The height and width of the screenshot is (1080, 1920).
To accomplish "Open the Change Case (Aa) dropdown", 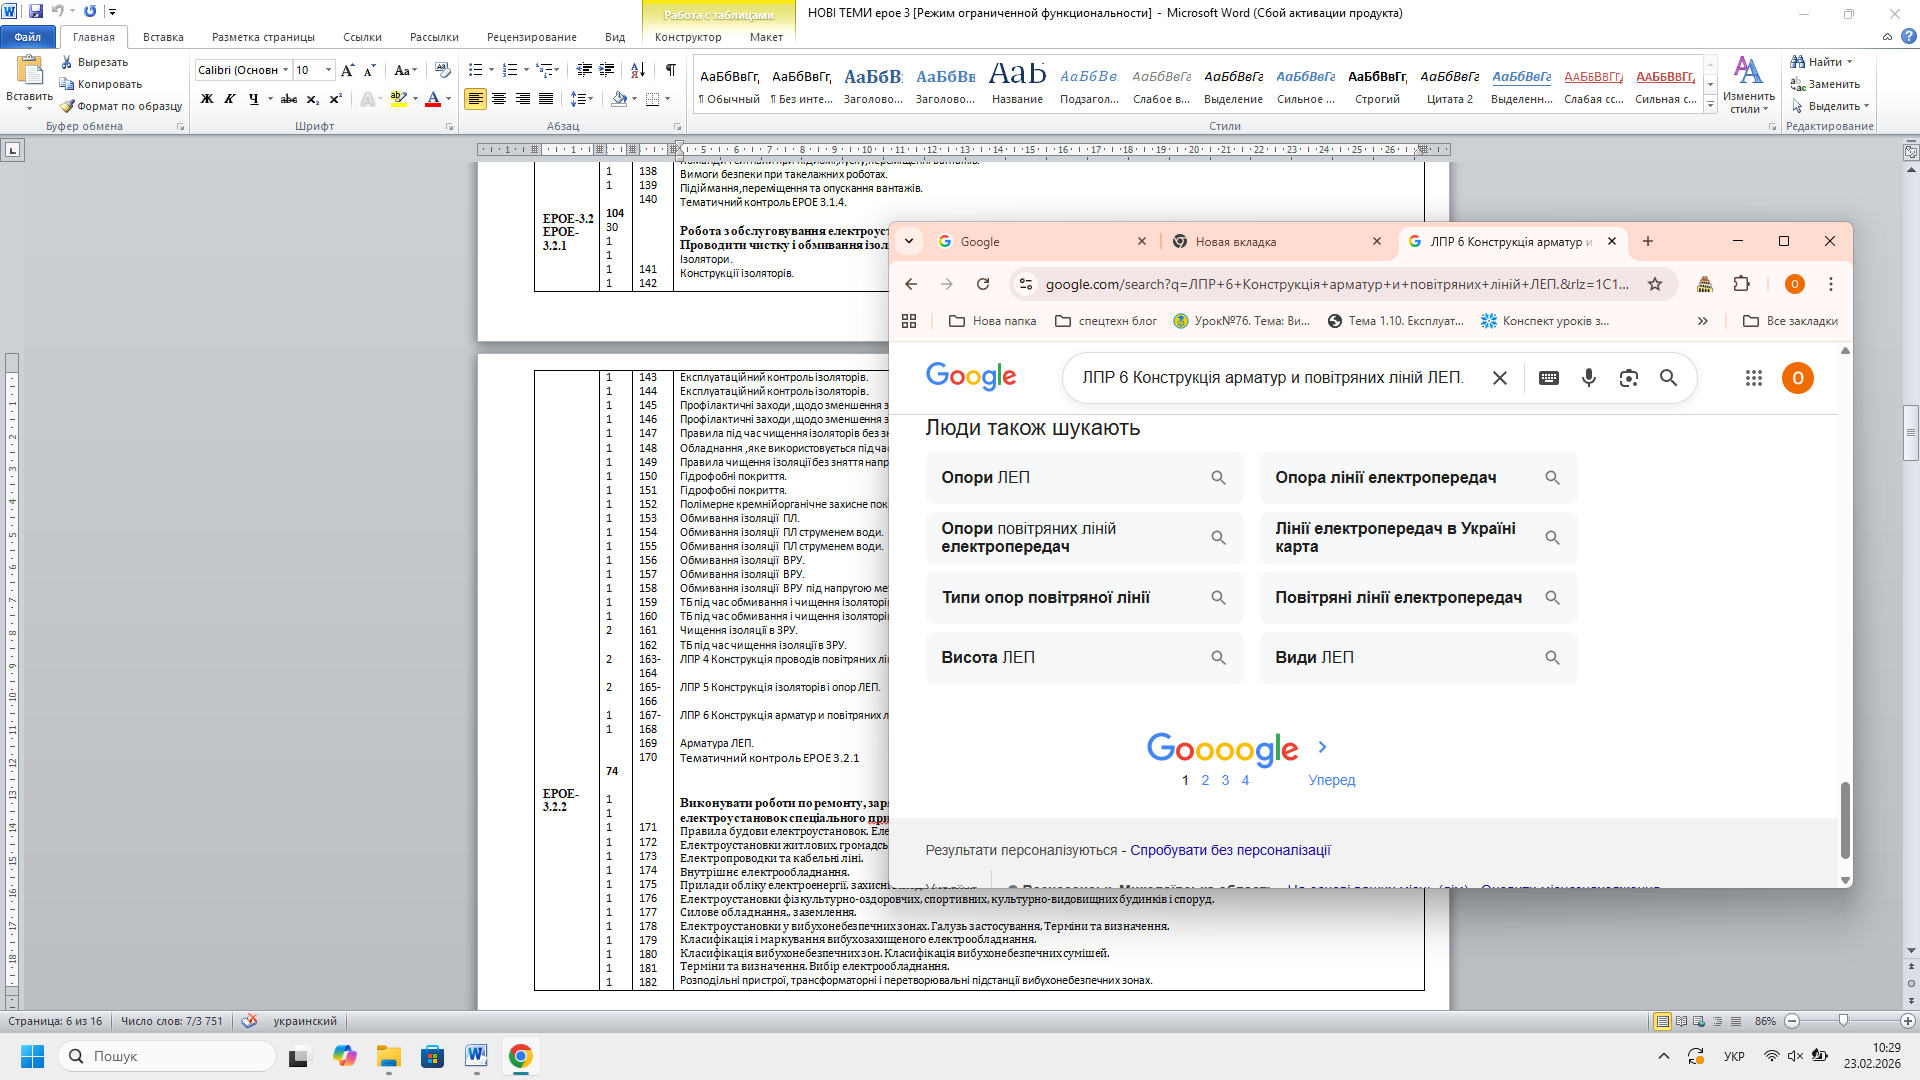I will point(405,70).
